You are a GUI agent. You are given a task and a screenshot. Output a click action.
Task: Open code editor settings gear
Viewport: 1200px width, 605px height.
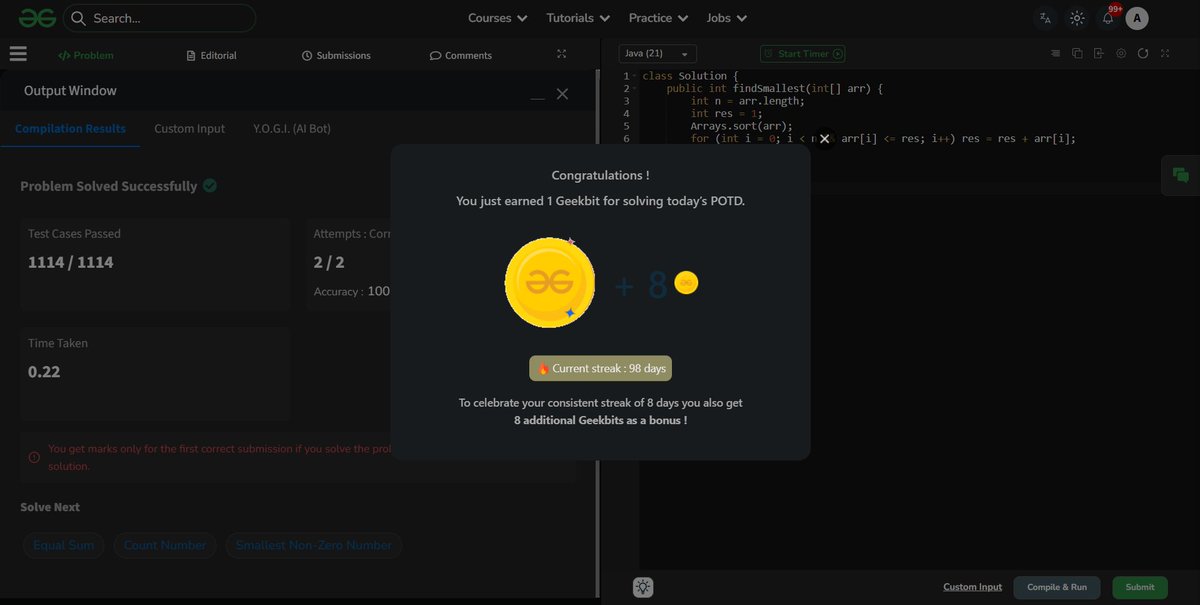(x=1121, y=54)
